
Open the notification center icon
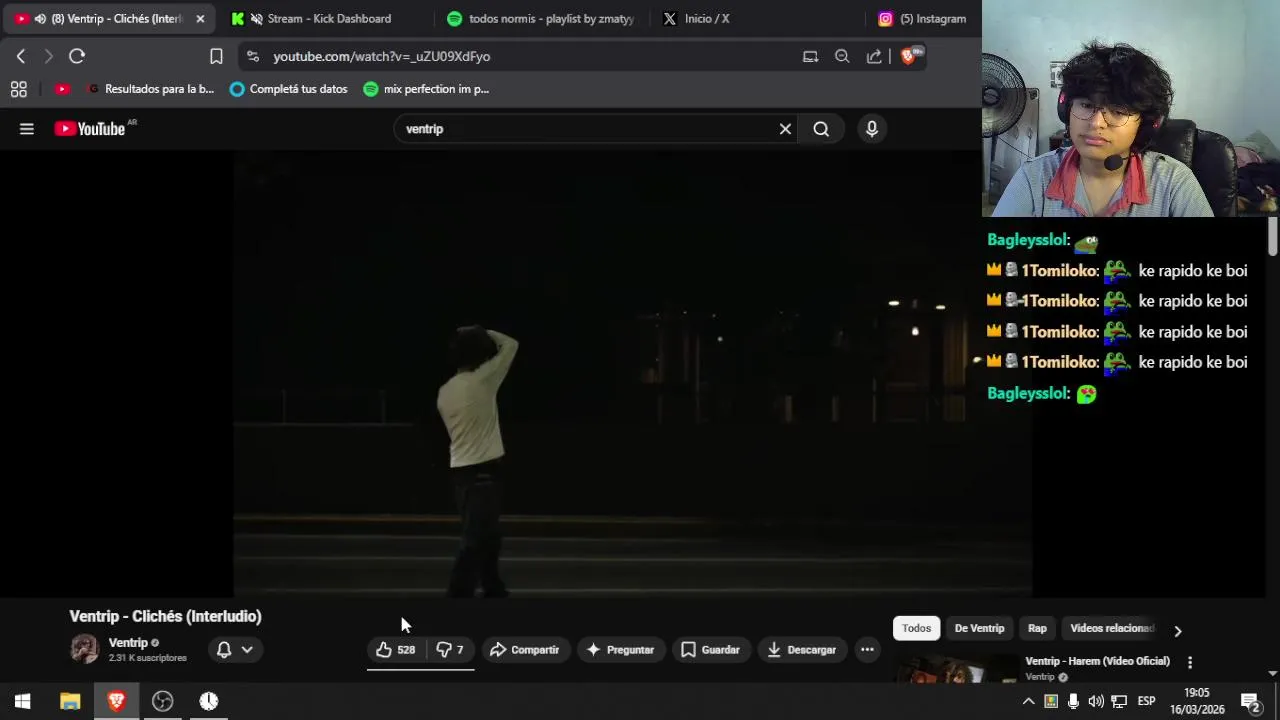click(1250, 701)
